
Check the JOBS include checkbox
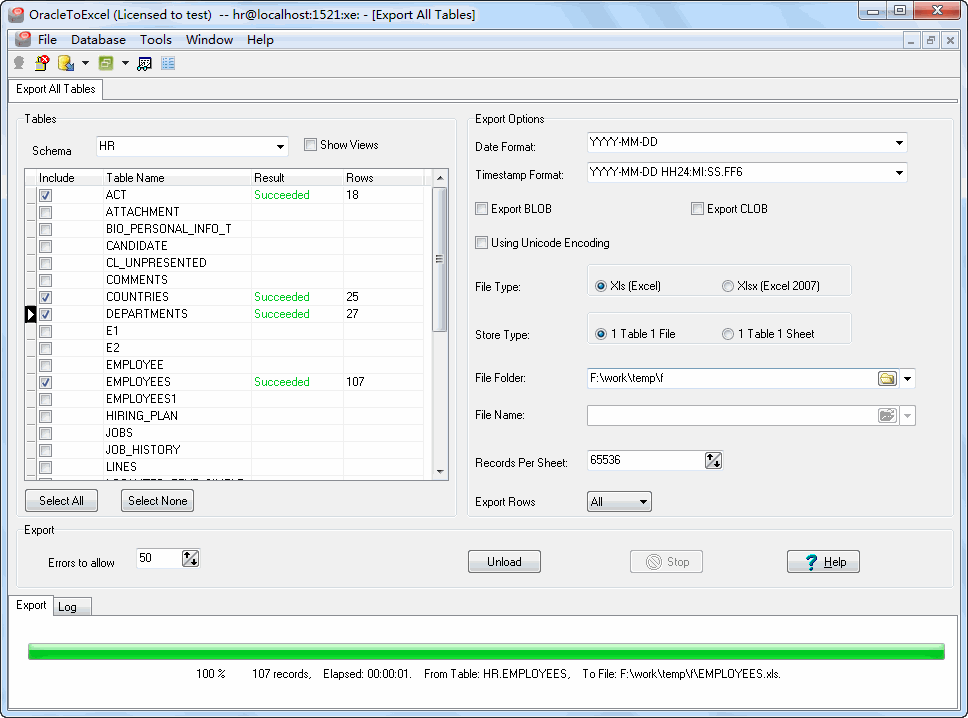coord(46,433)
